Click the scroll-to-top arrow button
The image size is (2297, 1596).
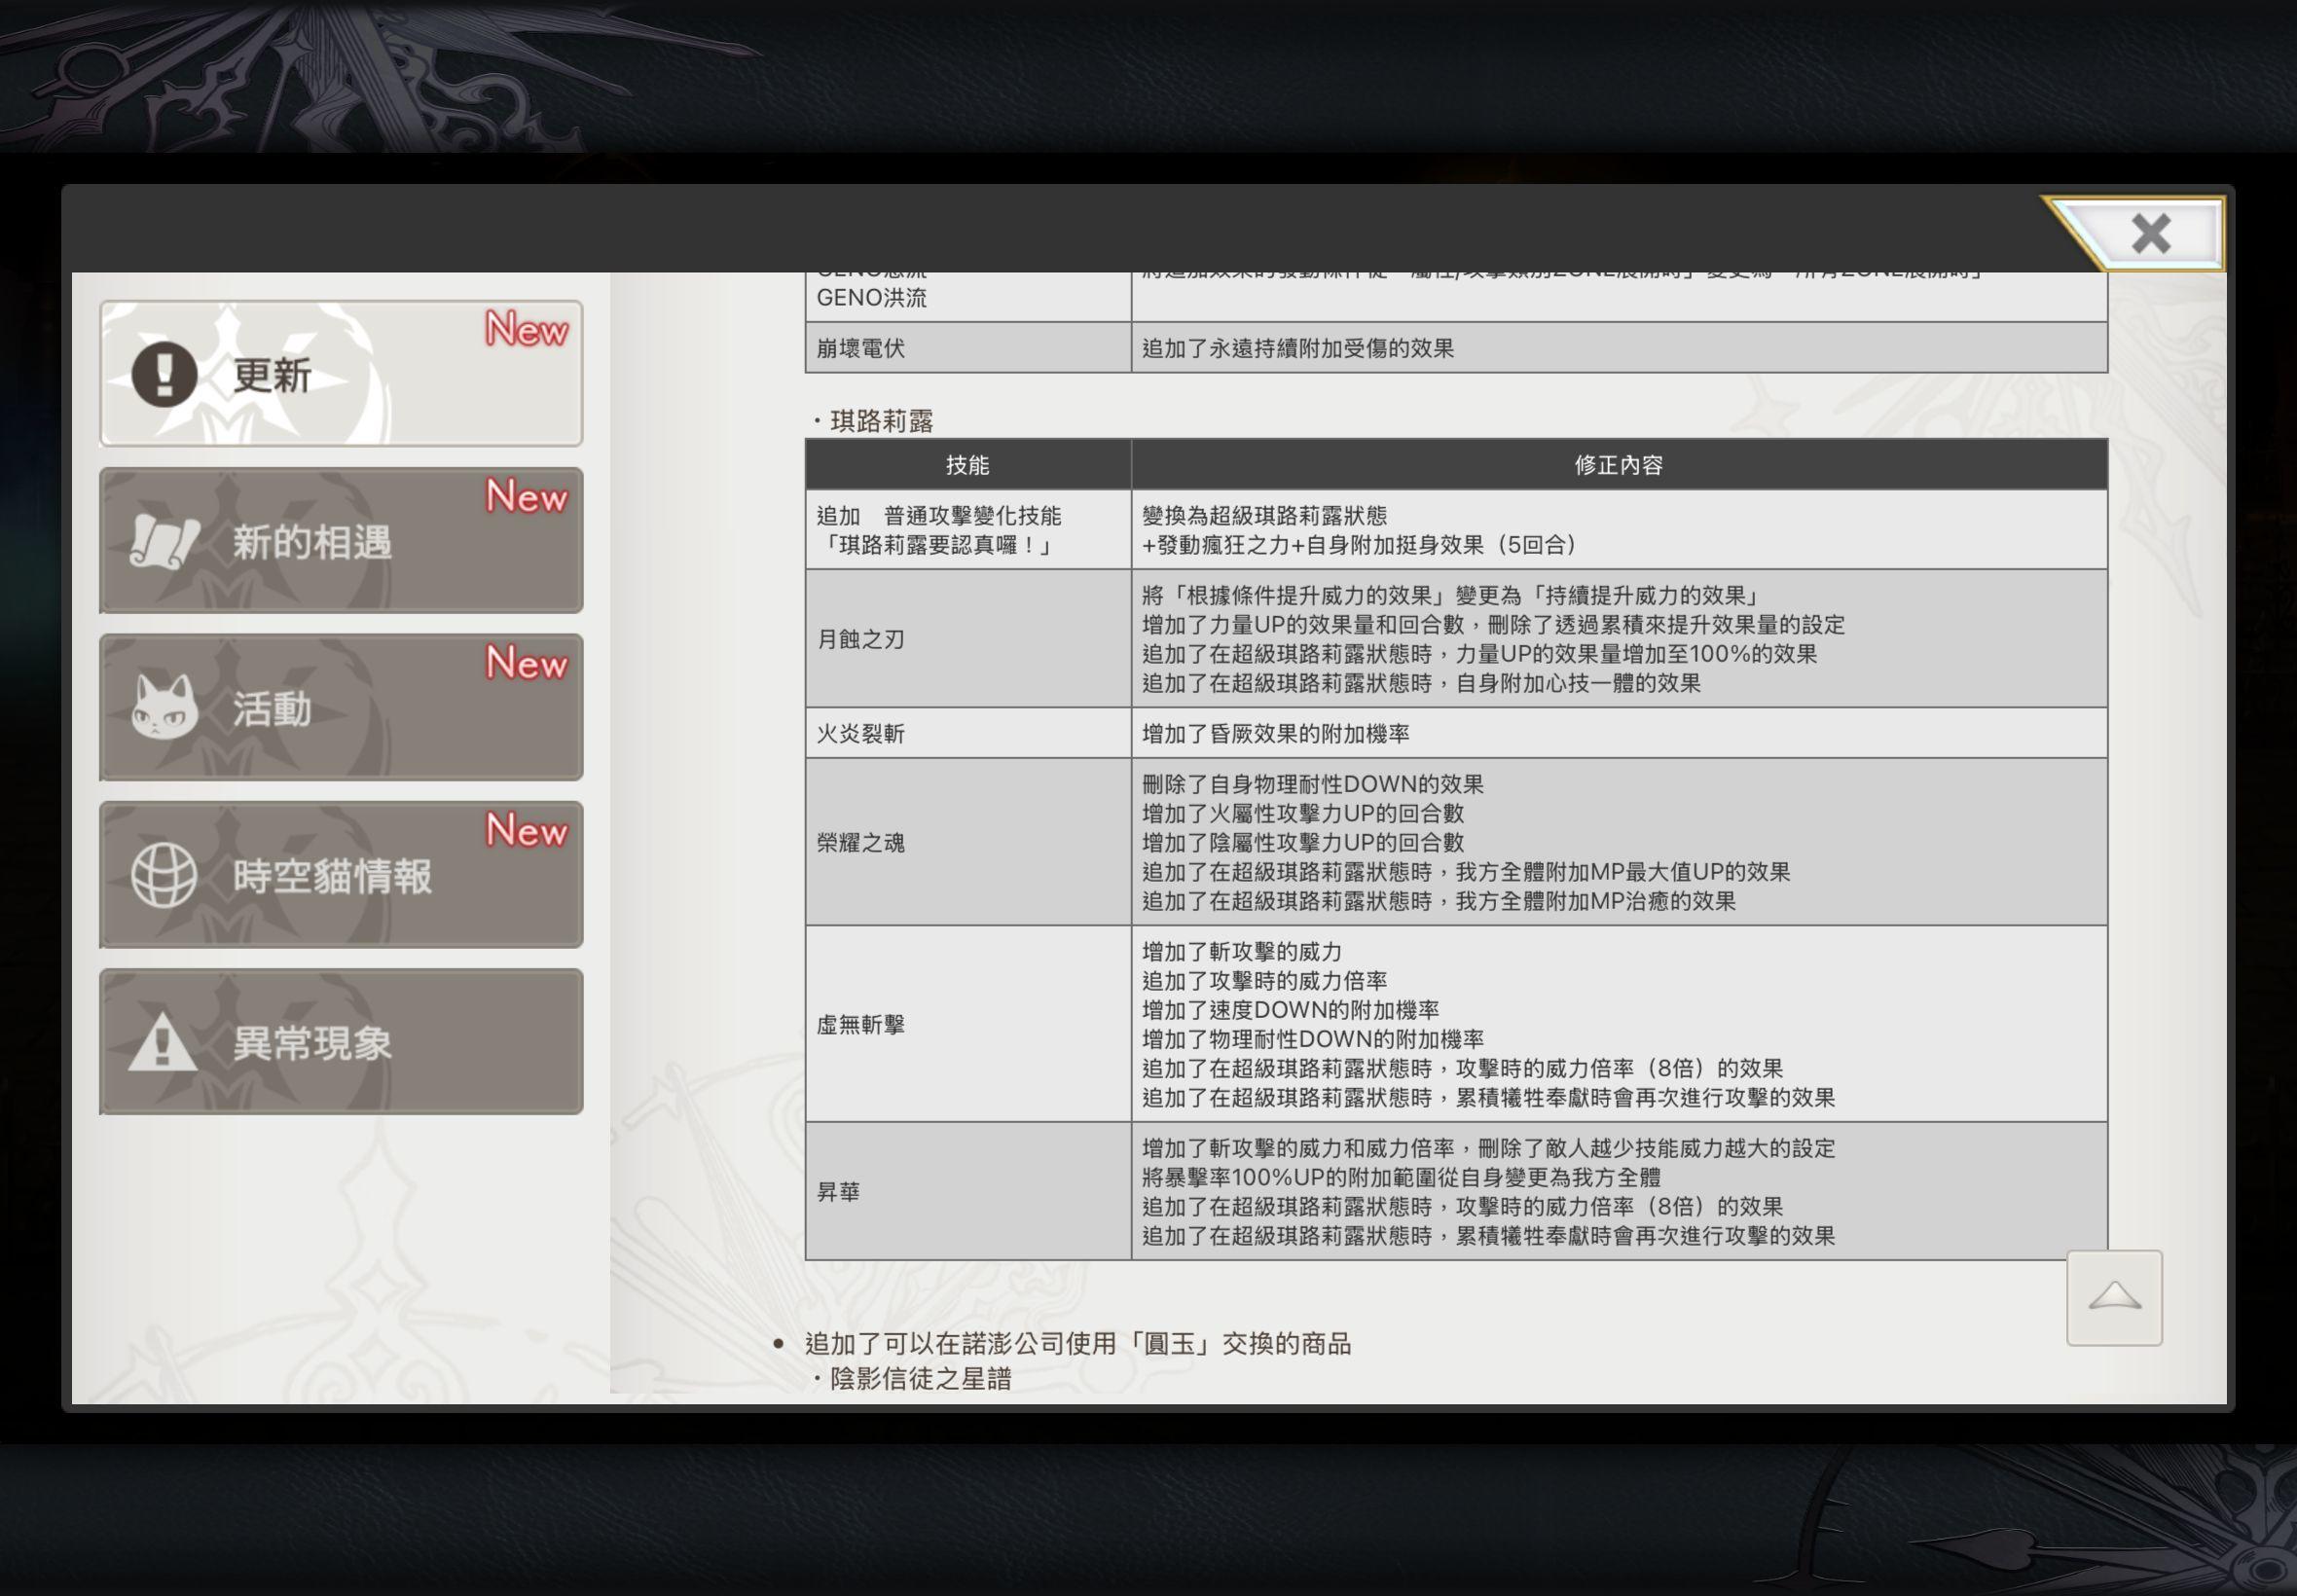(x=2114, y=1297)
